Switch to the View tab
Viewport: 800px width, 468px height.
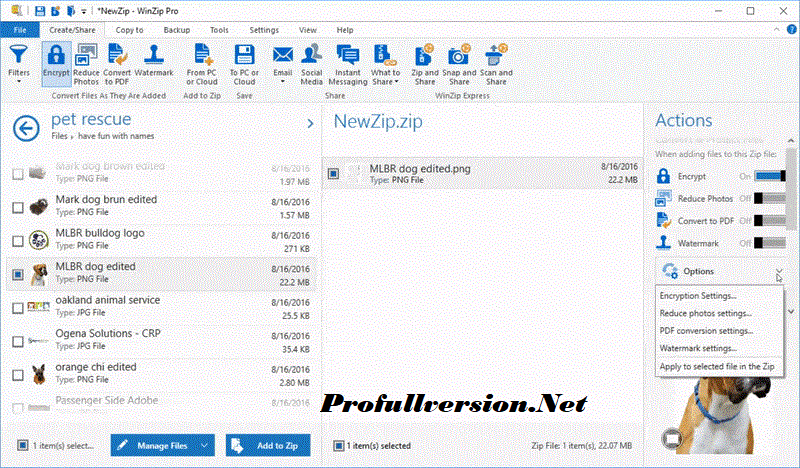308,30
